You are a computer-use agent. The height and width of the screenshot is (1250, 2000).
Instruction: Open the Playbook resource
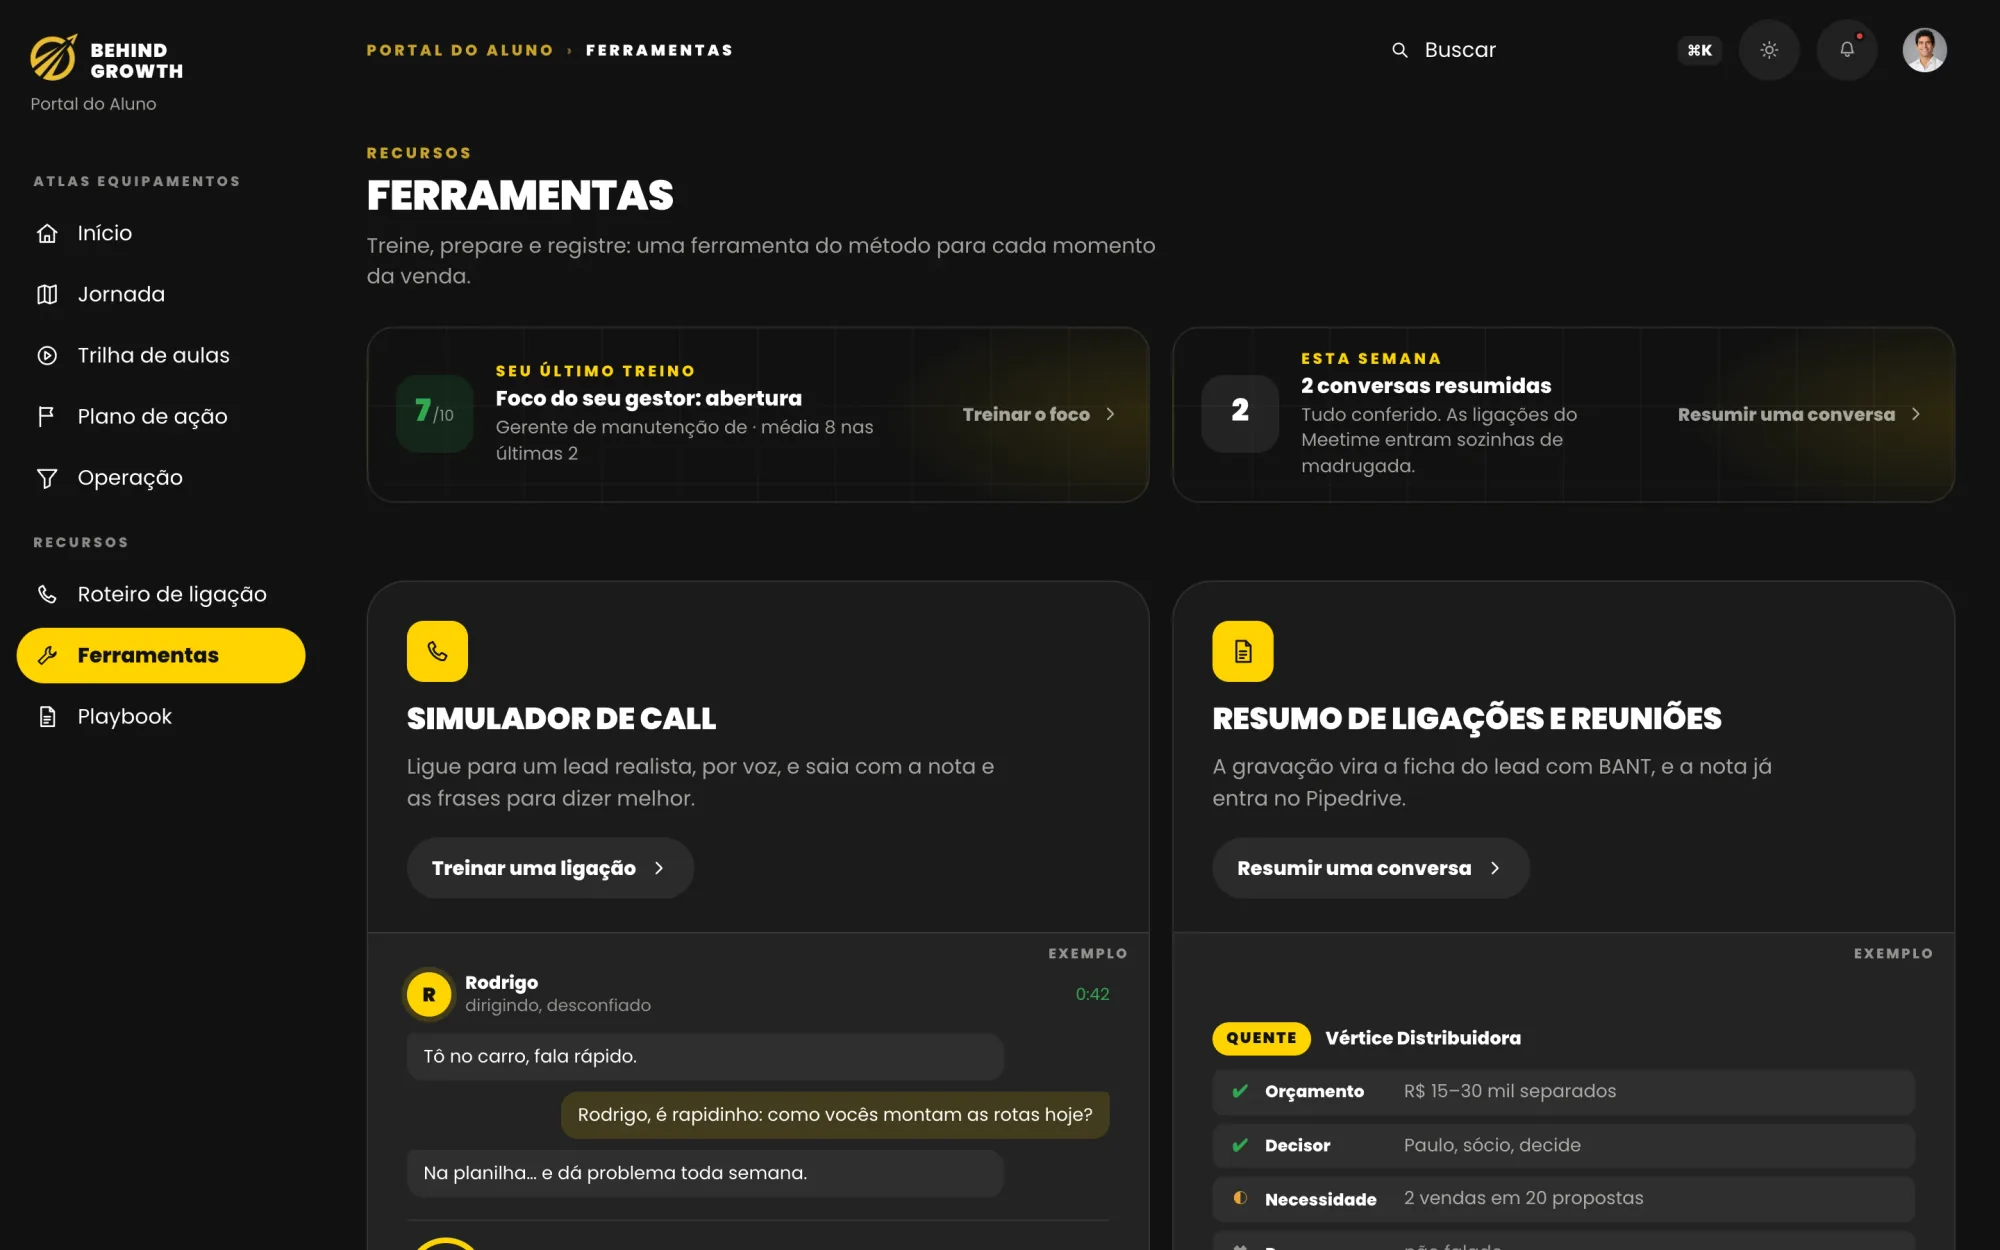click(x=161, y=716)
